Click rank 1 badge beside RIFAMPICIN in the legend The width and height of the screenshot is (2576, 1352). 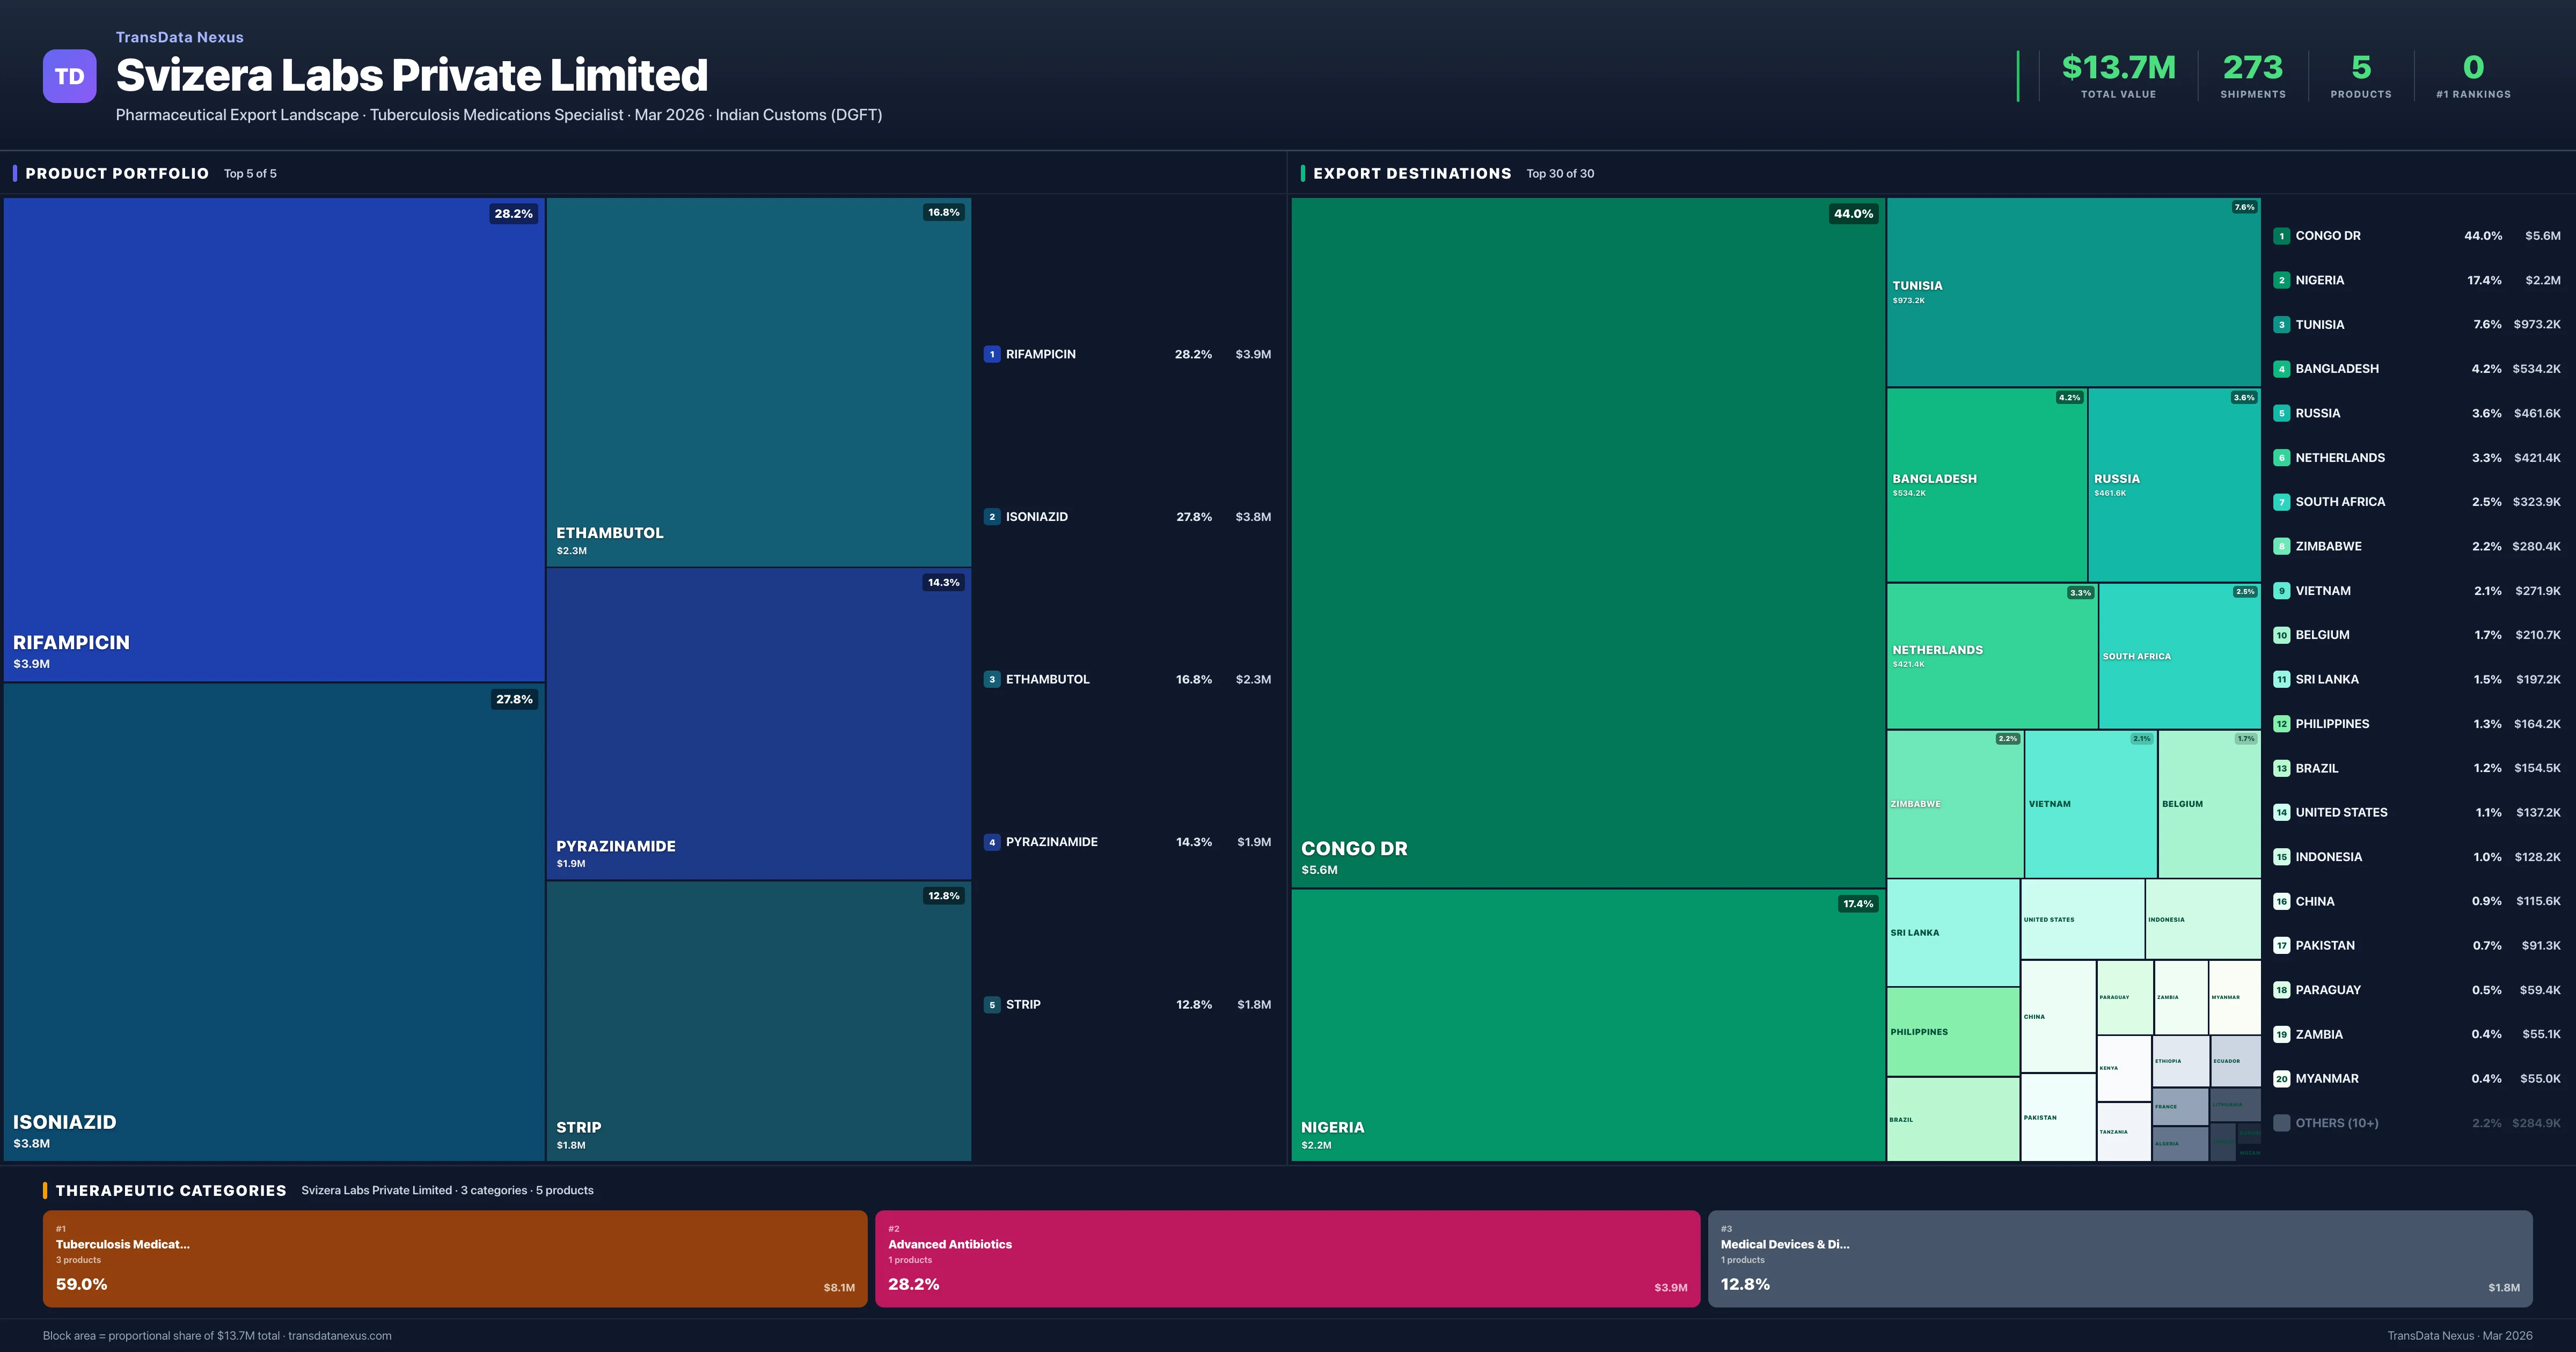tap(991, 354)
